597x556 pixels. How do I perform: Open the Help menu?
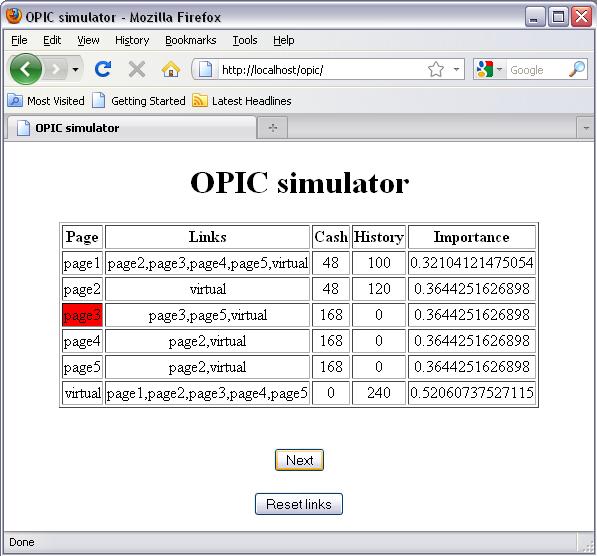coord(284,40)
